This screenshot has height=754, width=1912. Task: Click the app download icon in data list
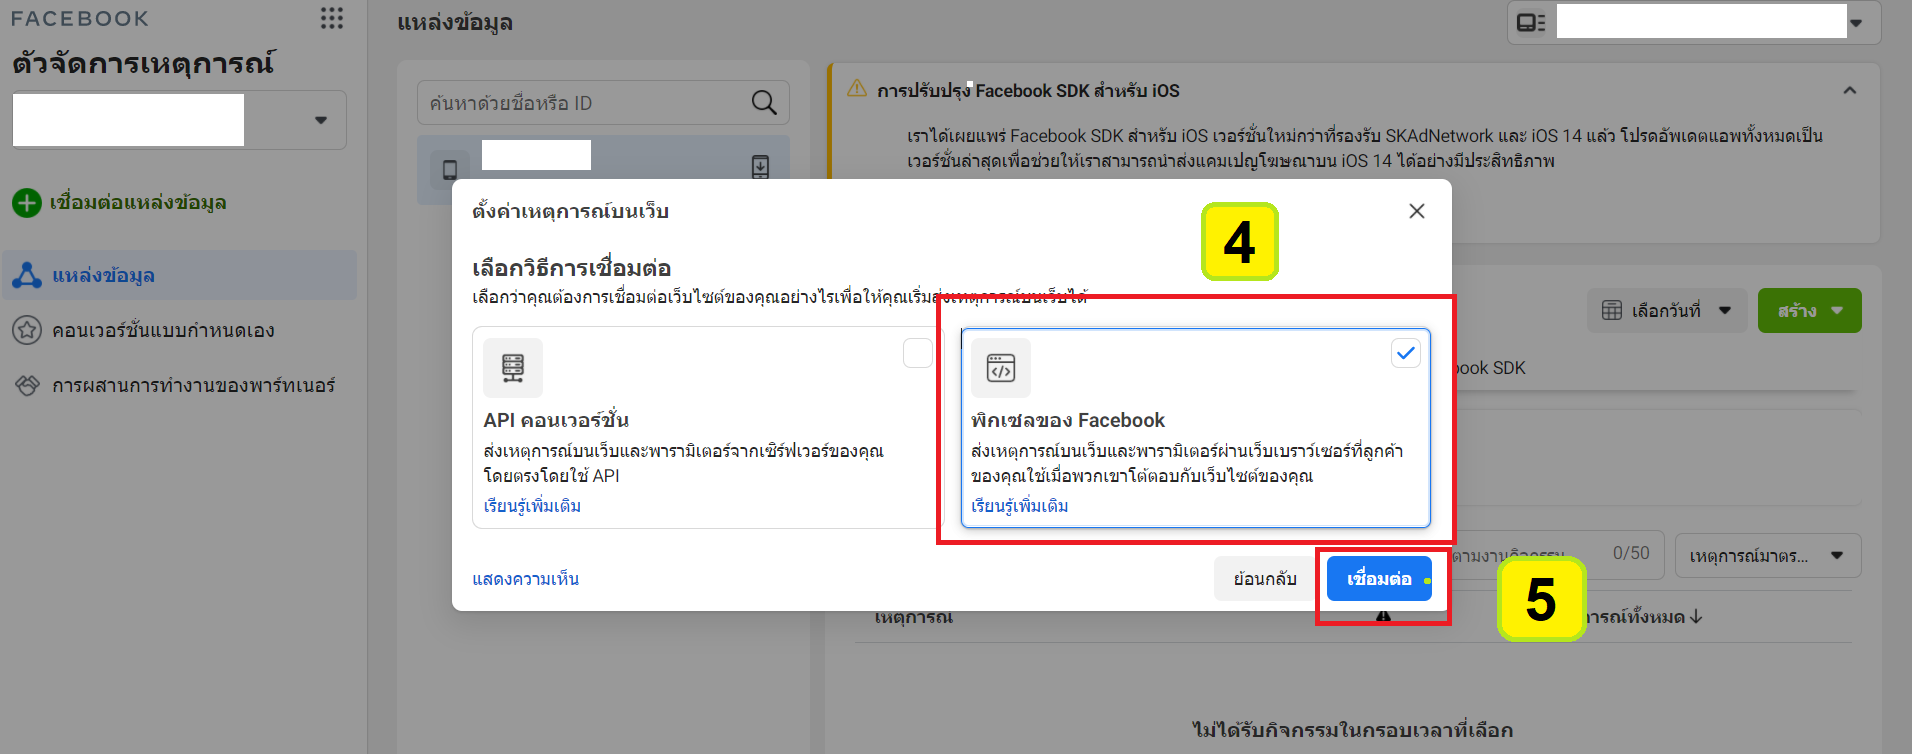tap(760, 167)
